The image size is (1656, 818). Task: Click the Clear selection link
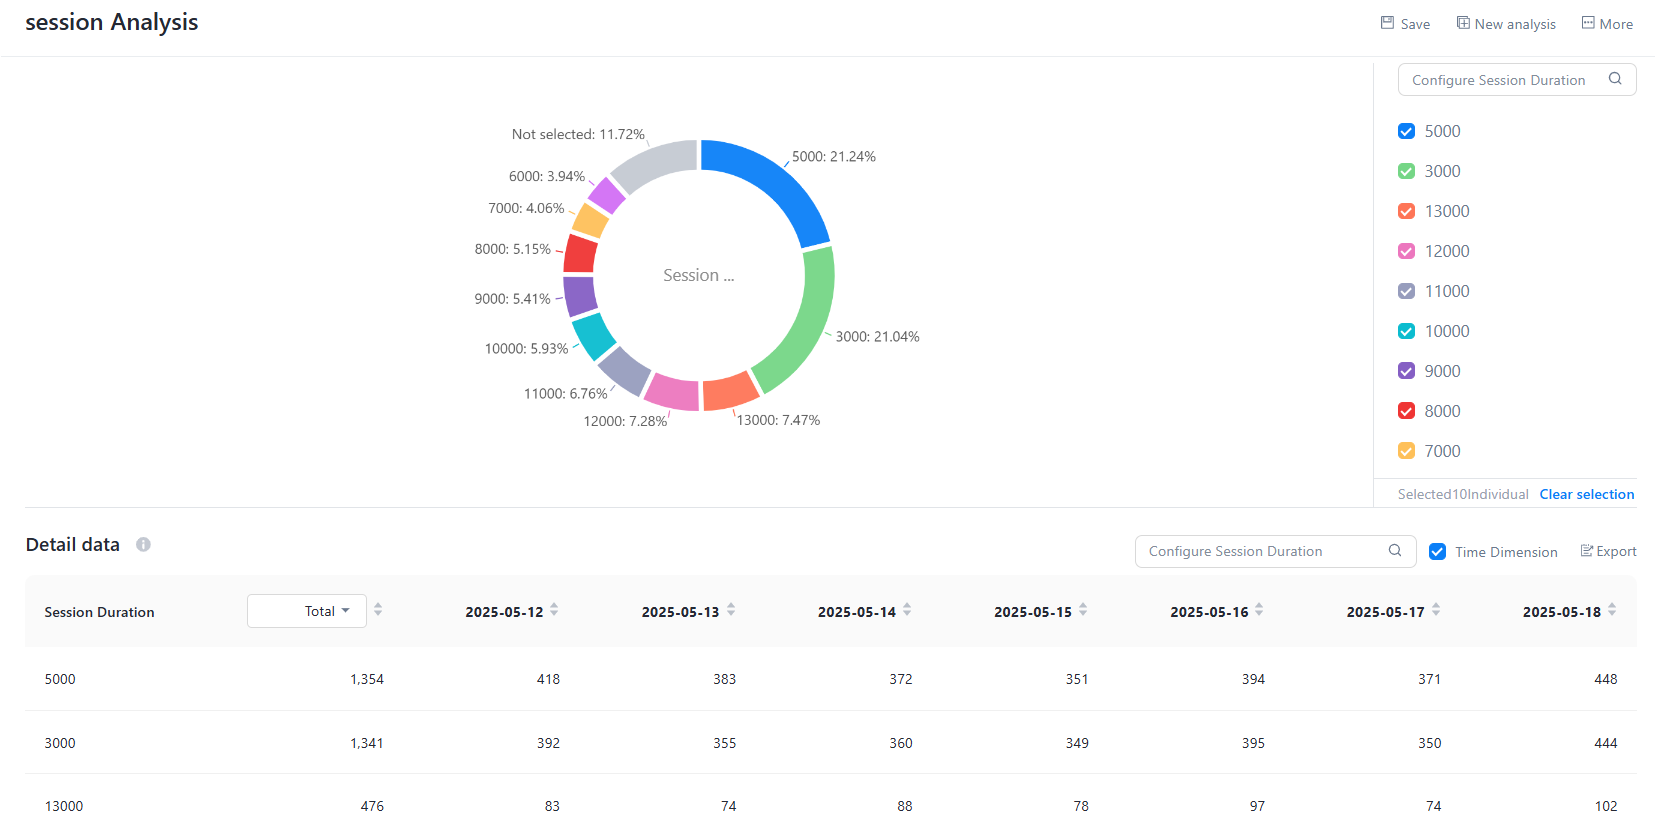click(1587, 494)
